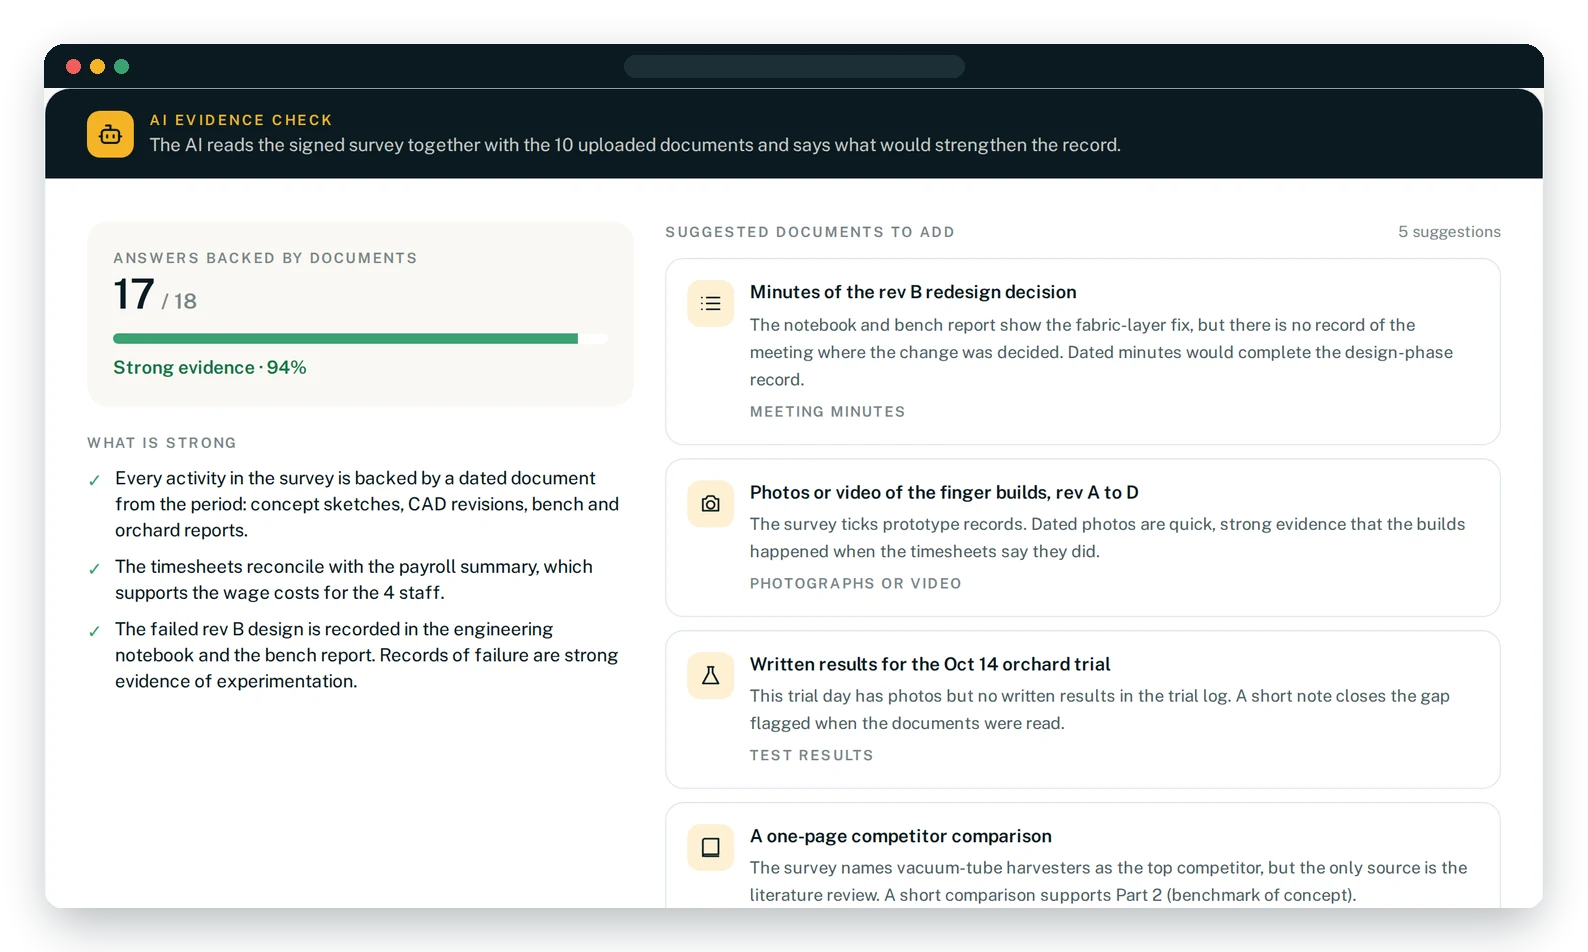Click the checkmark beside 'Every activity in the survey'
Viewport: 1588px width, 952px height.
pyautogui.click(x=94, y=480)
